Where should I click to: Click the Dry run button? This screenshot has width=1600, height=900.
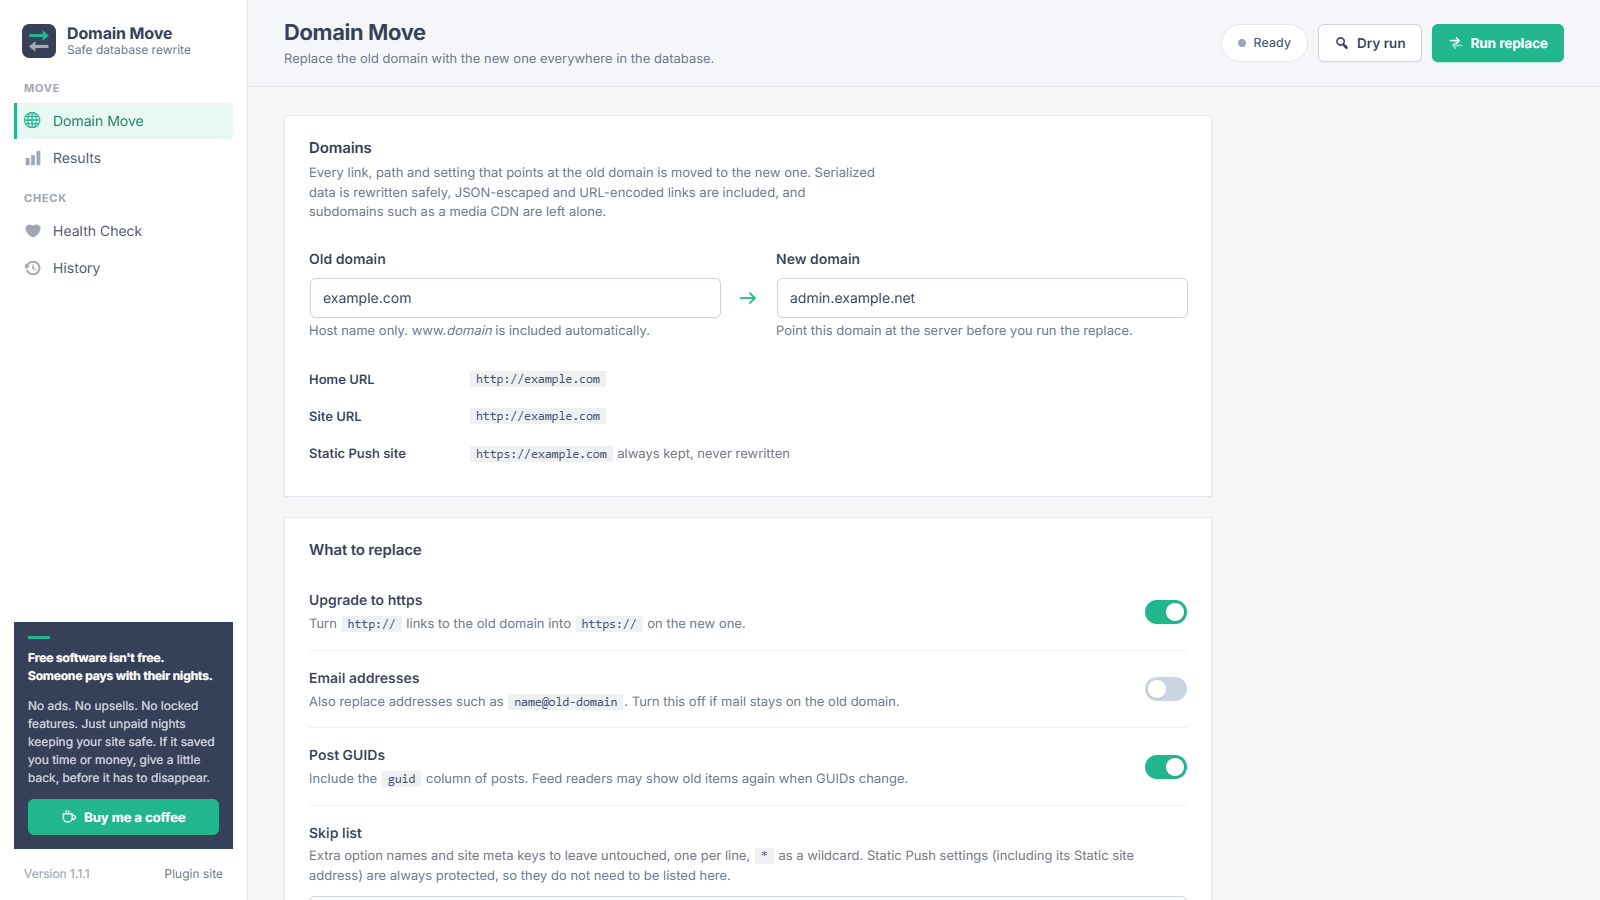[1370, 43]
